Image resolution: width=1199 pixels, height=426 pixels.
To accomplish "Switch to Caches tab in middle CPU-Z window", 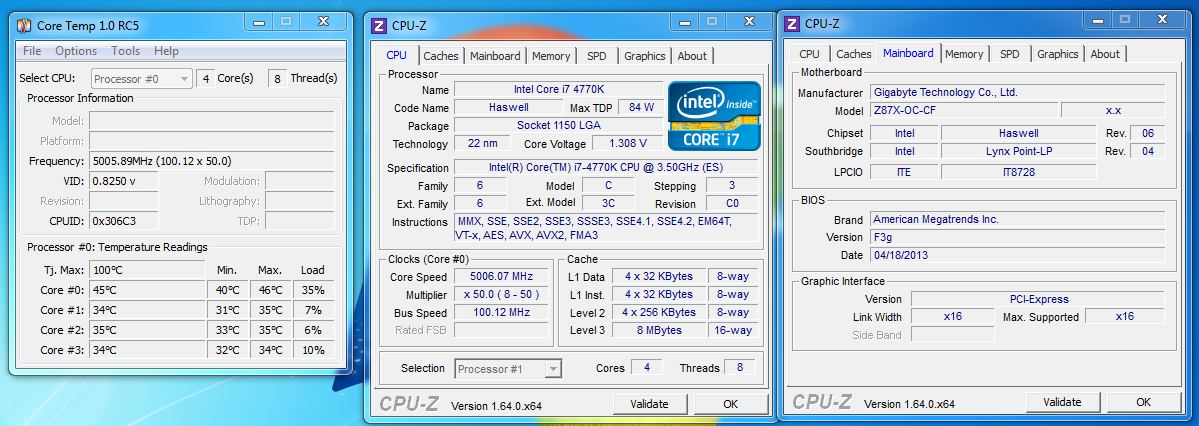I will pyautogui.click(x=441, y=56).
